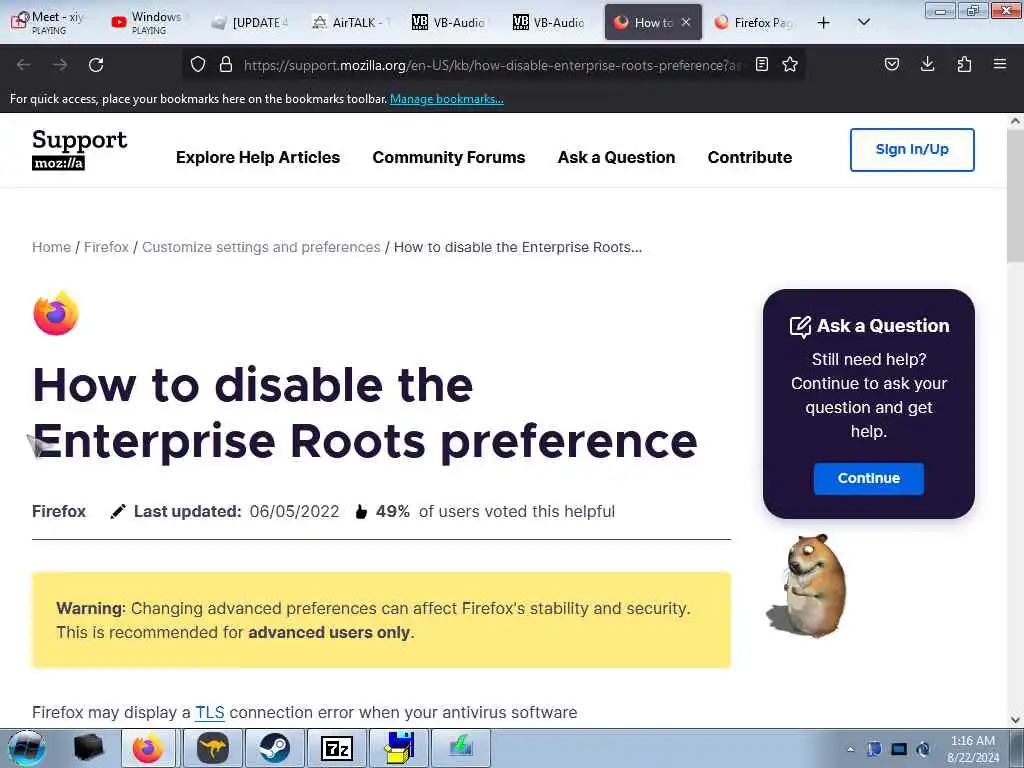Click the Manage bookmarks link
The width and height of the screenshot is (1024, 768).
pos(447,99)
